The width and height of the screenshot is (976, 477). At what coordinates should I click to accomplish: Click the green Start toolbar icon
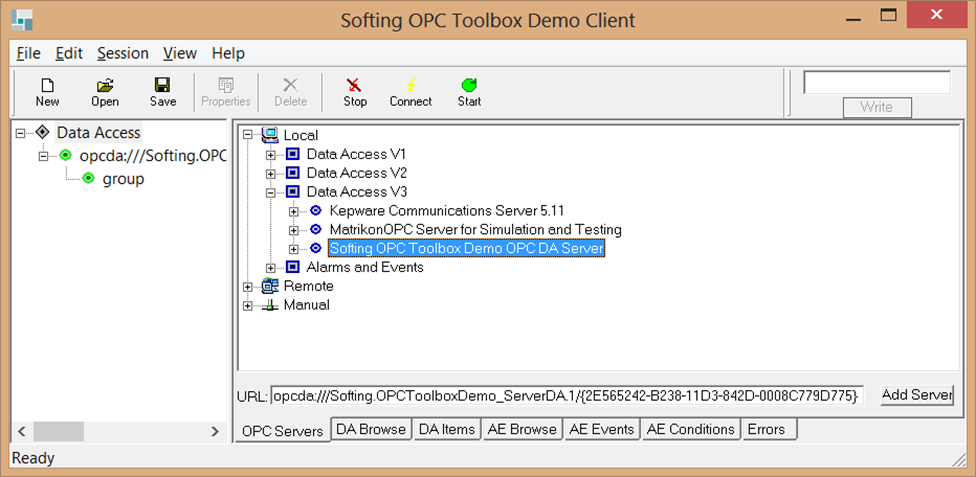tap(469, 85)
